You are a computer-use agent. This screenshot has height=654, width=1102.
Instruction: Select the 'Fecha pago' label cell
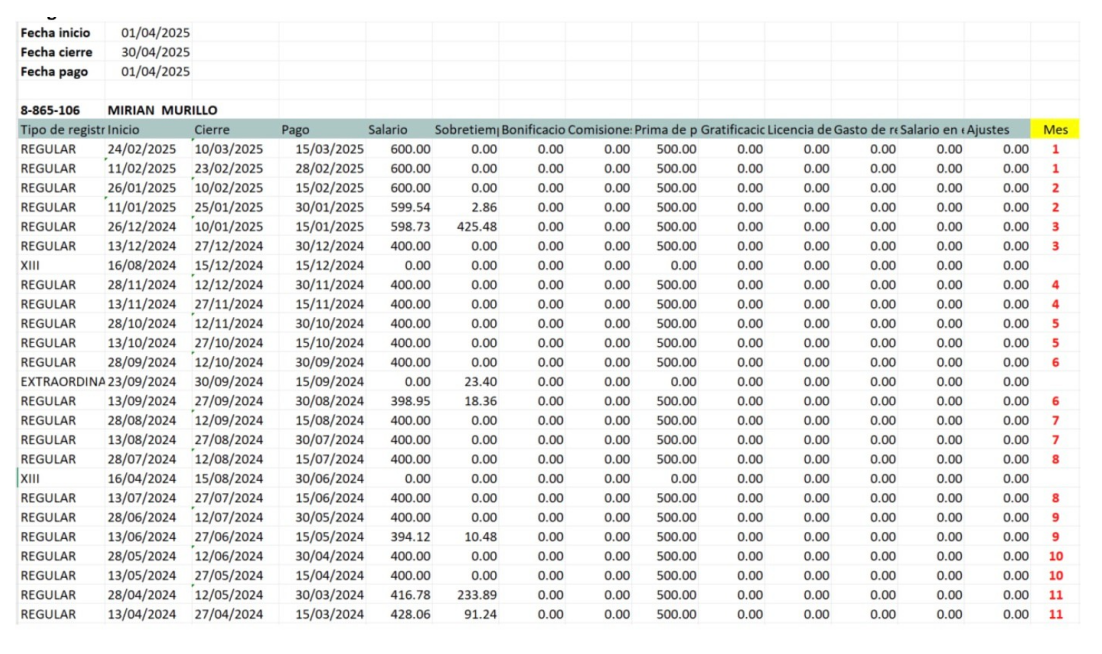54,72
